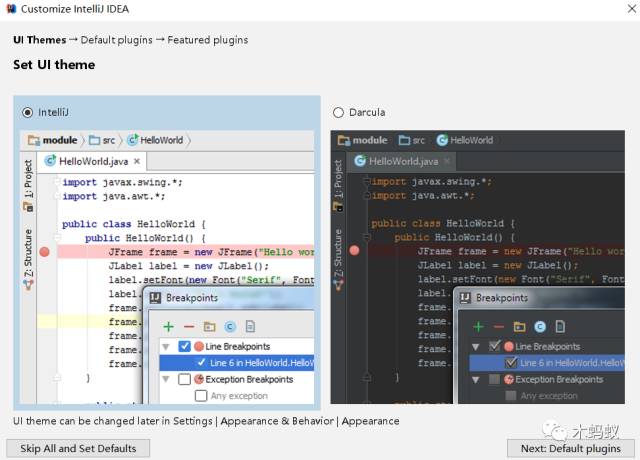Click red remove breakpoint minus in light preview
Image resolution: width=640 pixels, height=460 pixels.
click(189, 327)
